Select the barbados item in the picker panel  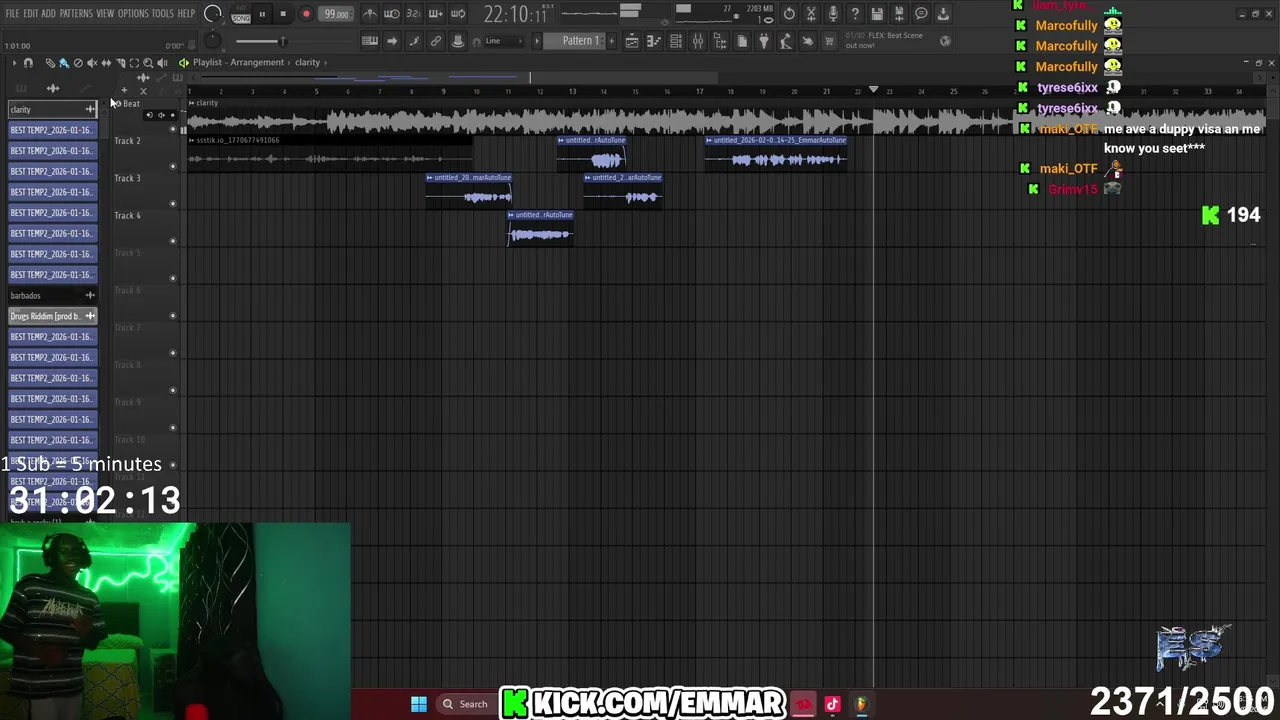pyautogui.click(x=52, y=295)
